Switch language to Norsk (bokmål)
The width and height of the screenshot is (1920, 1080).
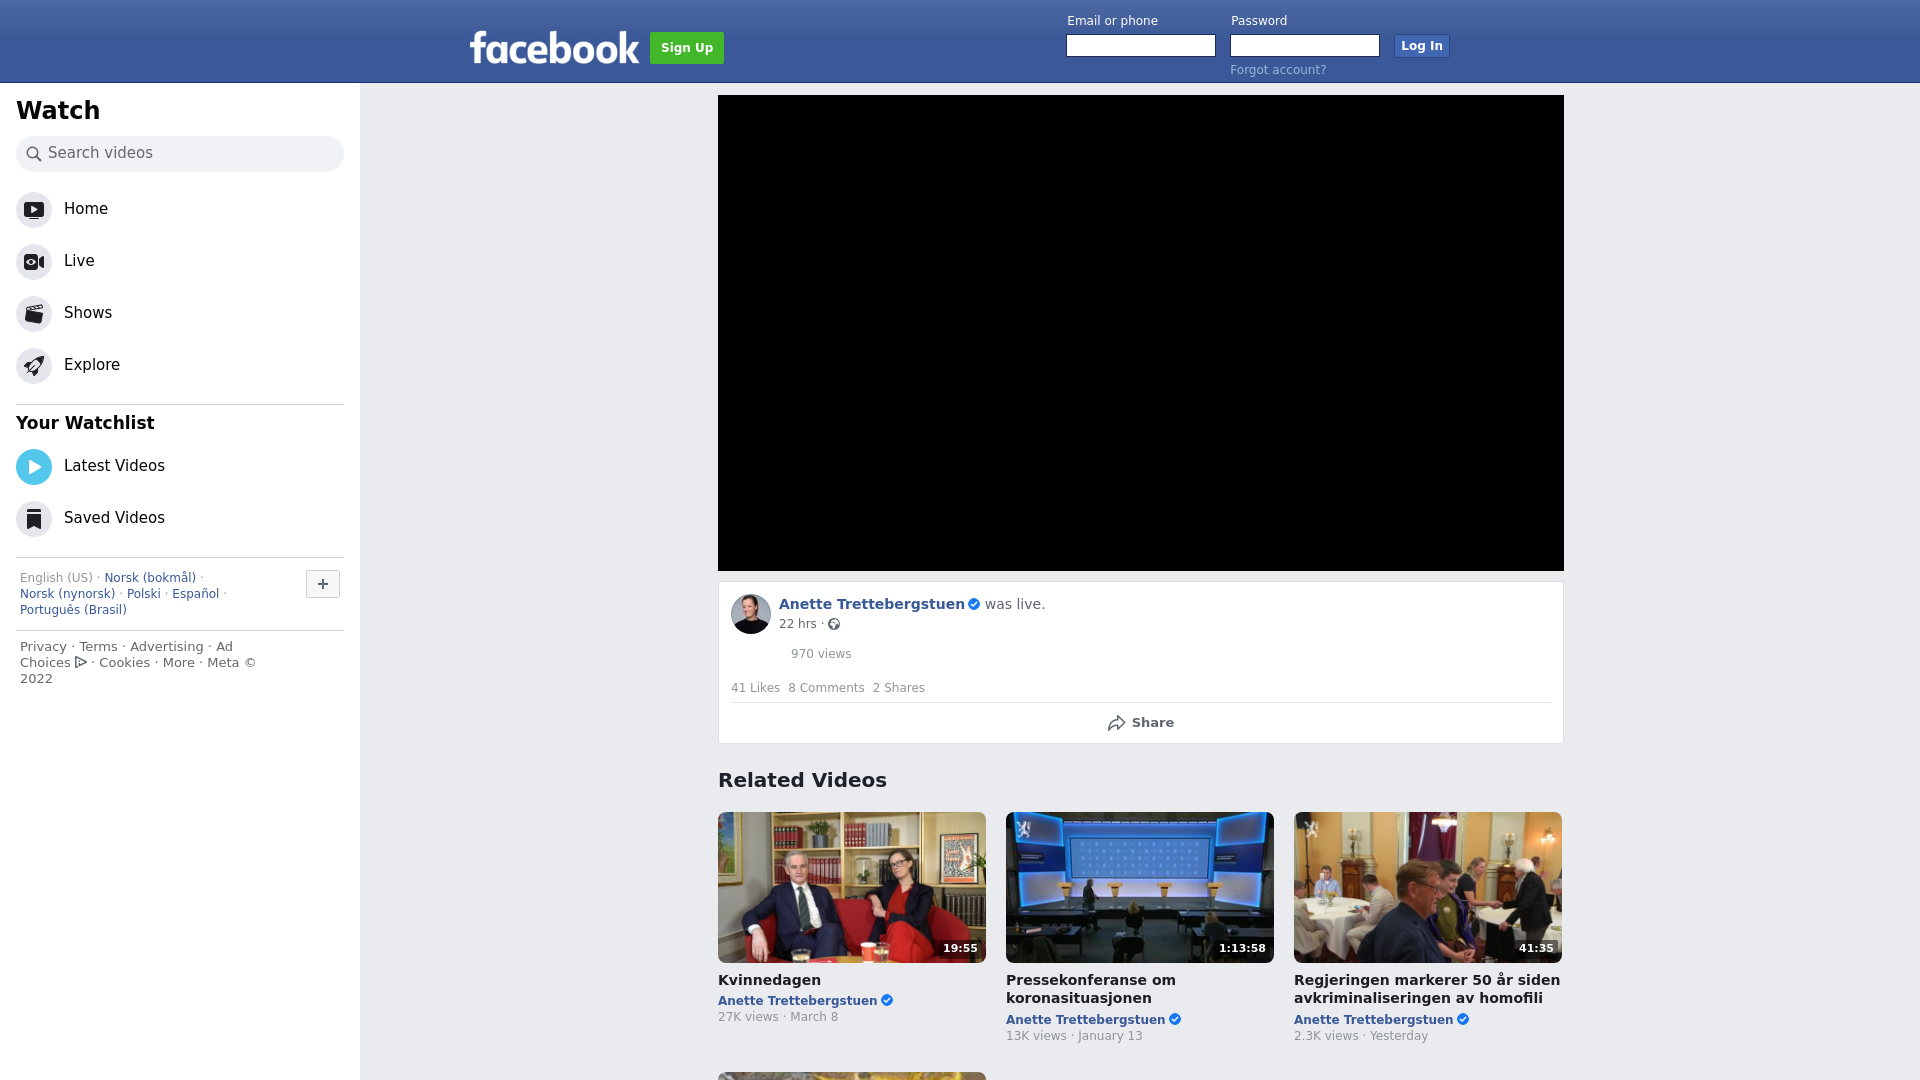pyautogui.click(x=150, y=578)
